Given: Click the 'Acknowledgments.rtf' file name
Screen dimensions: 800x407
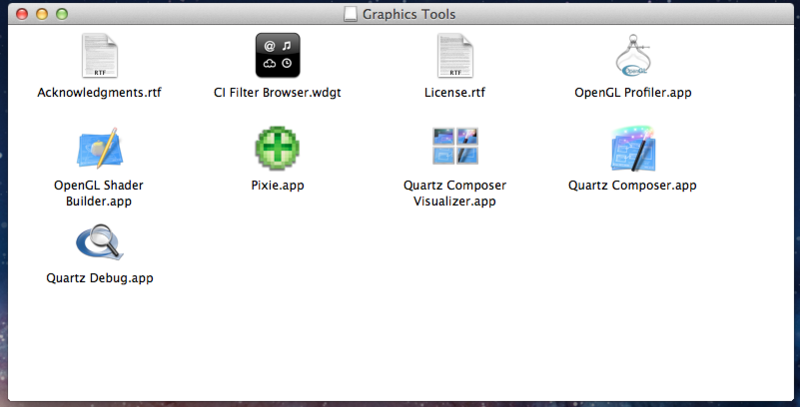Looking at the screenshot, I should [99, 92].
